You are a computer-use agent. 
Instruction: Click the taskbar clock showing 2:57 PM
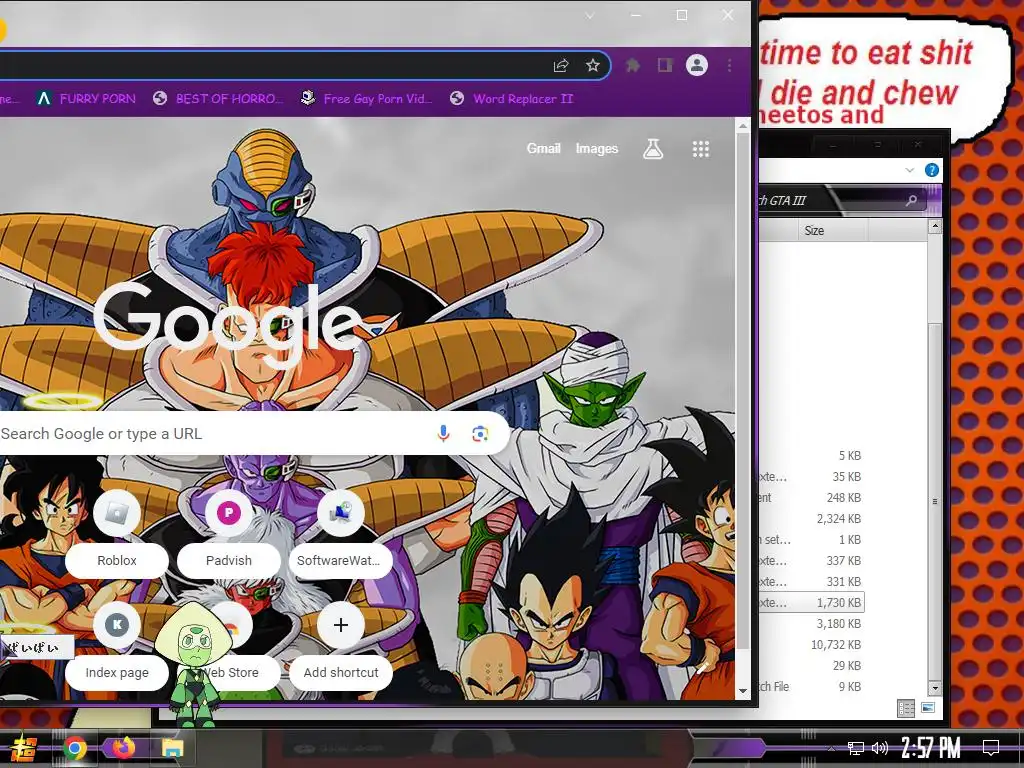tap(931, 747)
